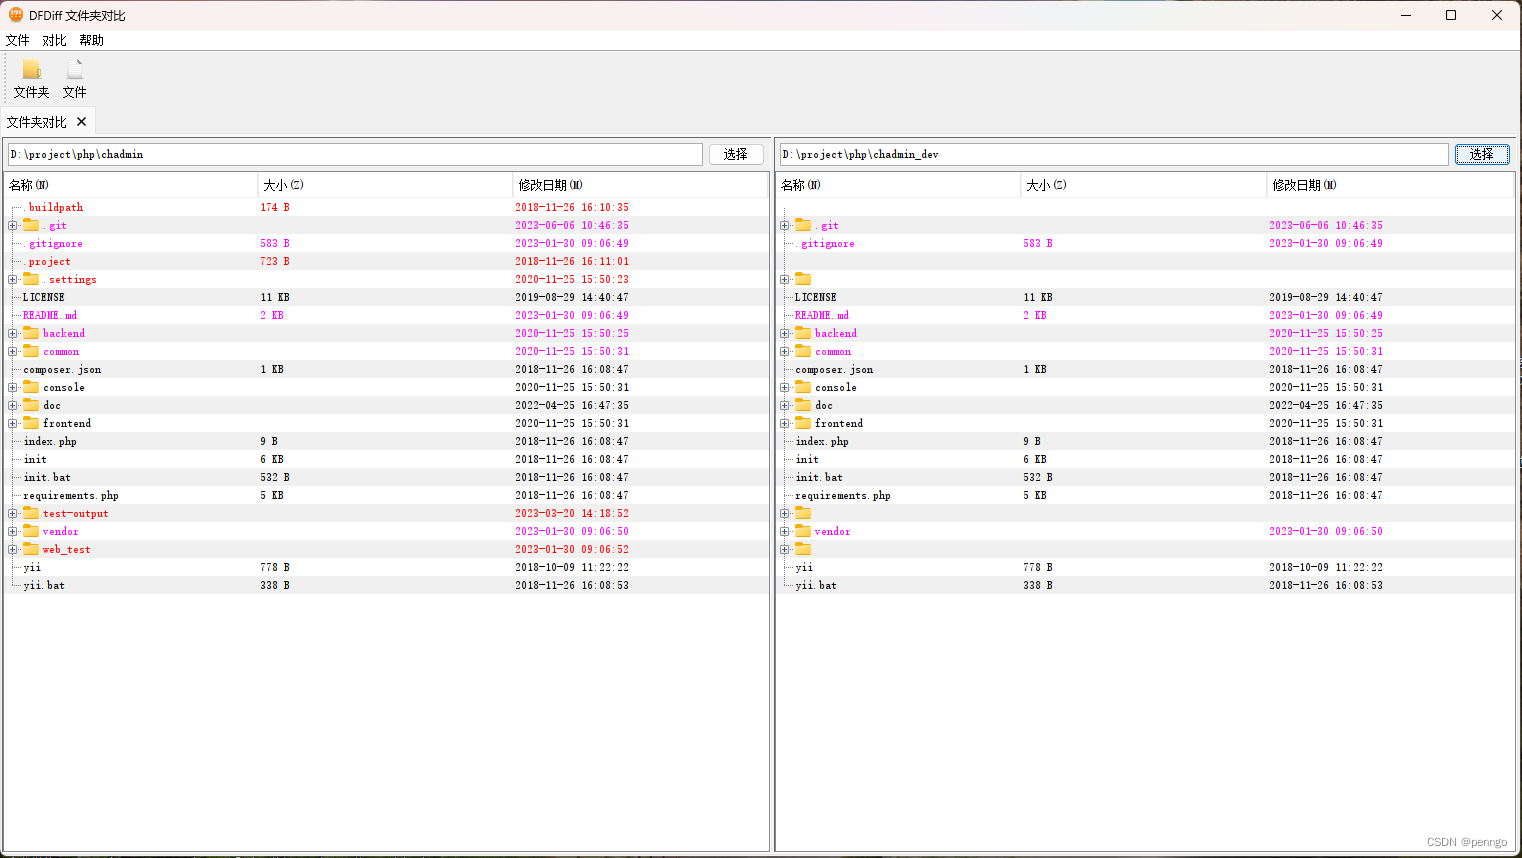Expand the common folder in left pane
1522x858 pixels.
(13, 351)
